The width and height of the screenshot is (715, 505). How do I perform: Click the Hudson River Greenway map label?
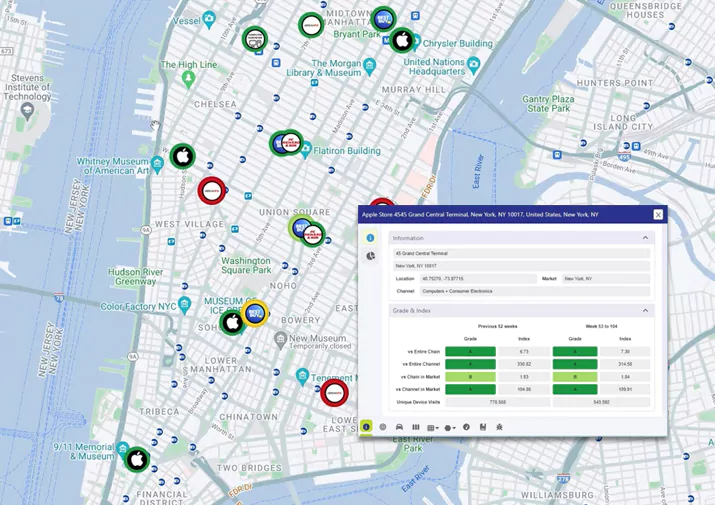135,277
